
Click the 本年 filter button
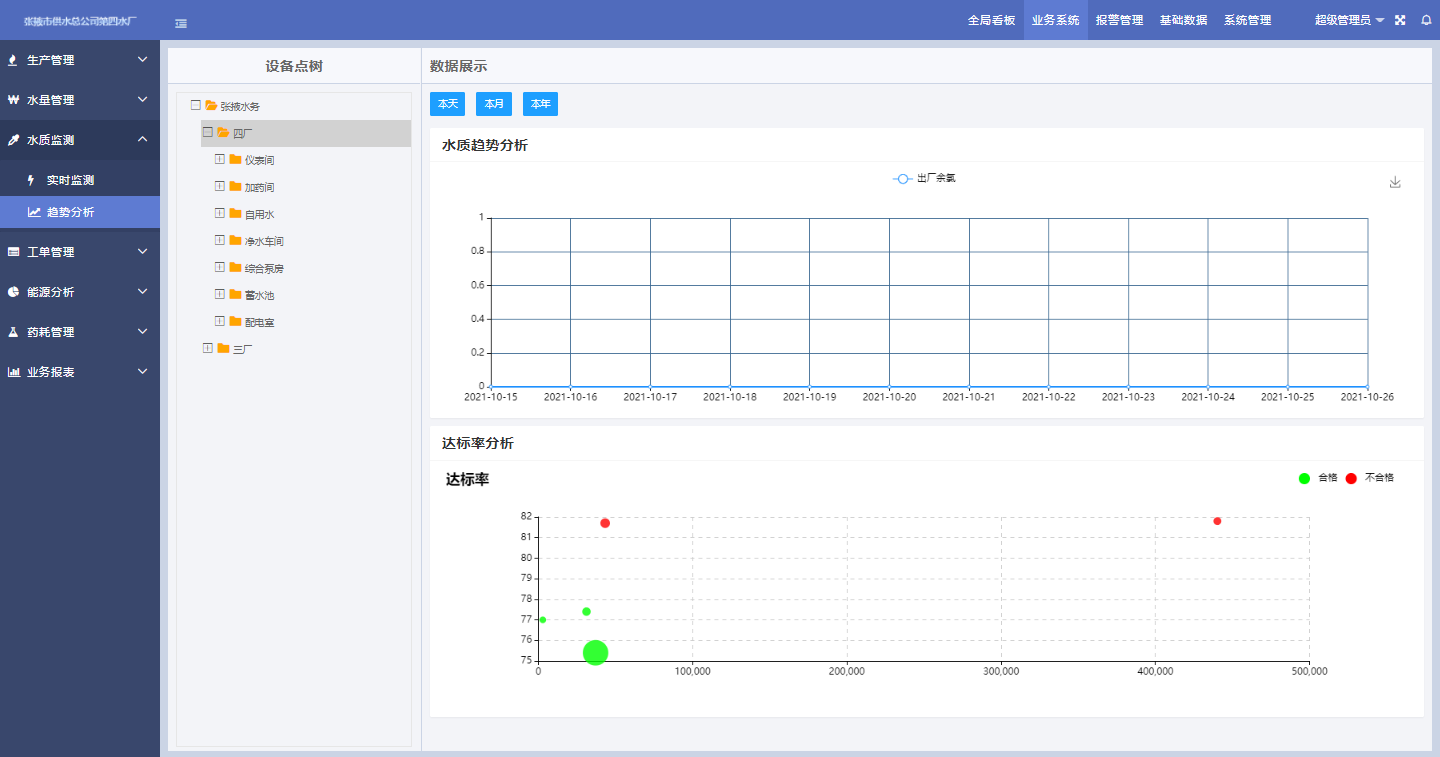click(x=540, y=104)
